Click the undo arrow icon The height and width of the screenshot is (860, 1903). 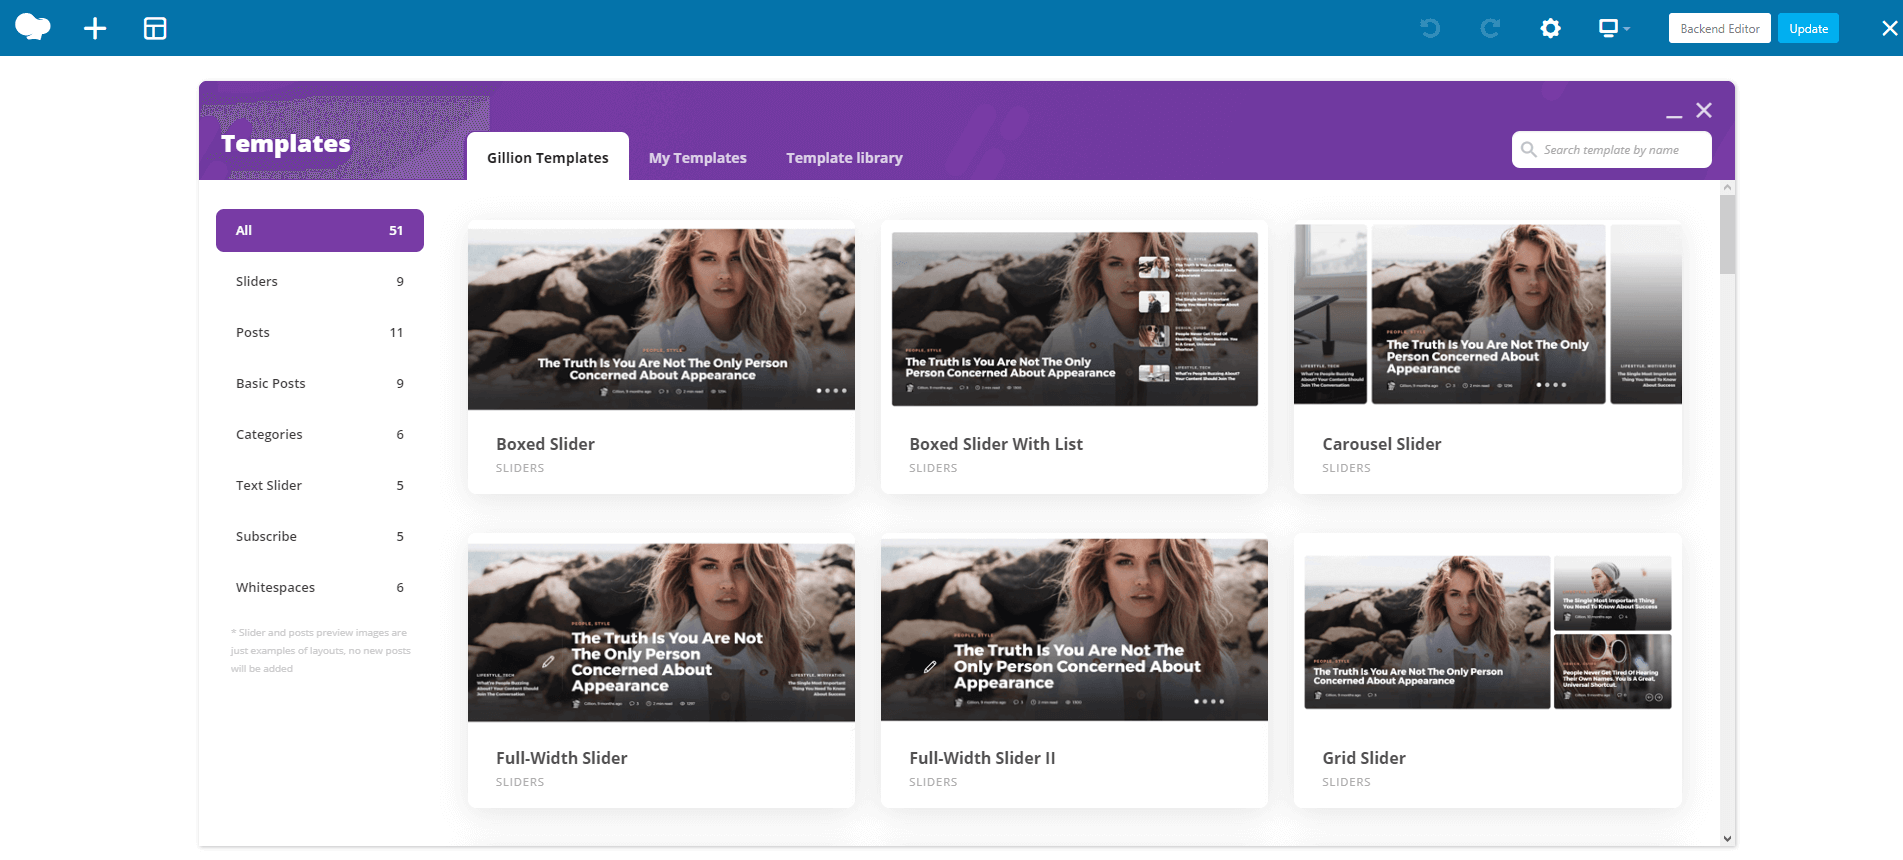tap(1430, 28)
